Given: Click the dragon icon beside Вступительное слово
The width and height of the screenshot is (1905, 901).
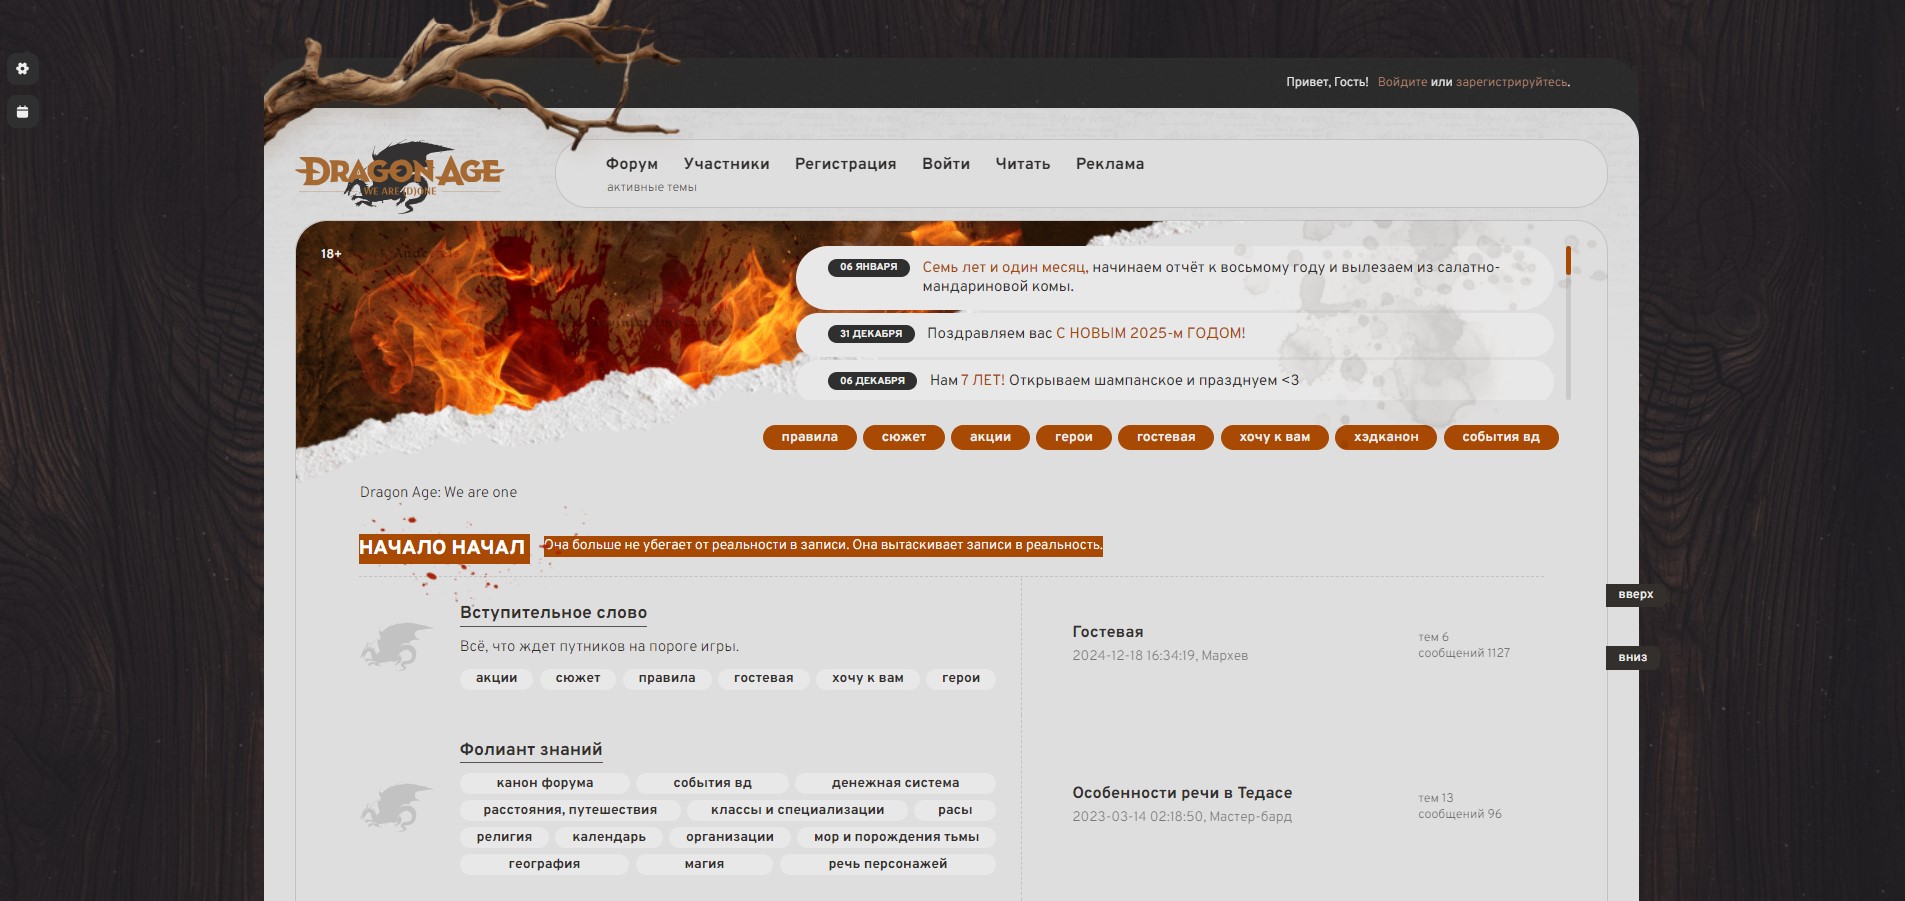Looking at the screenshot, I should pos(396,645).
